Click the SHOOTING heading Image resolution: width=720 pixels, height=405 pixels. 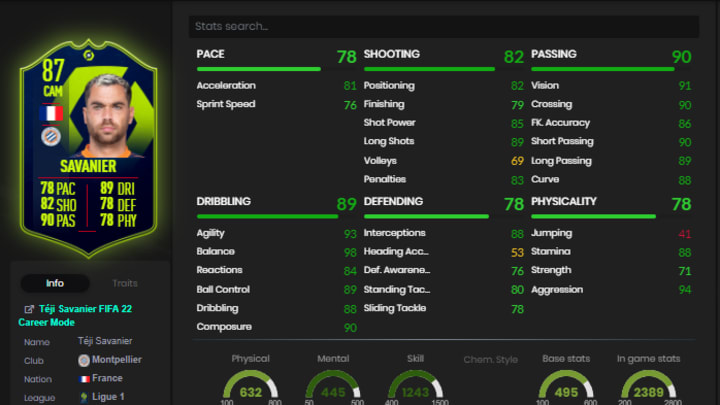coord(392,54)
